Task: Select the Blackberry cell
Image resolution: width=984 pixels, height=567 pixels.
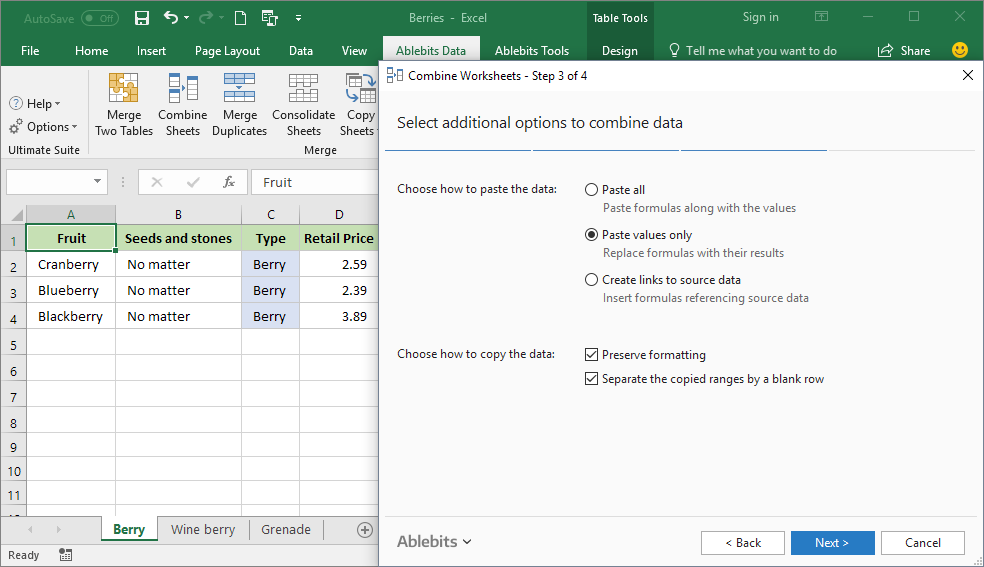Action: 71,316
